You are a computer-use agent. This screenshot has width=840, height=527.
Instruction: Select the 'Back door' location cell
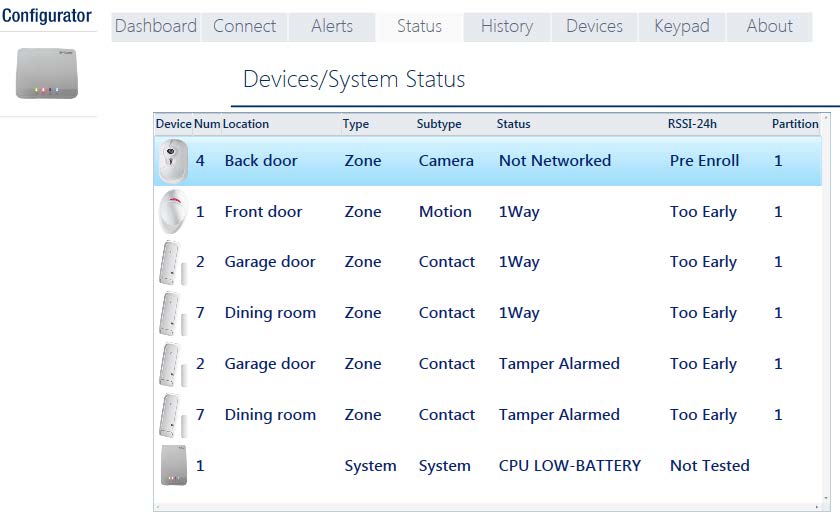pyautogui.click(x=261, y=161)
